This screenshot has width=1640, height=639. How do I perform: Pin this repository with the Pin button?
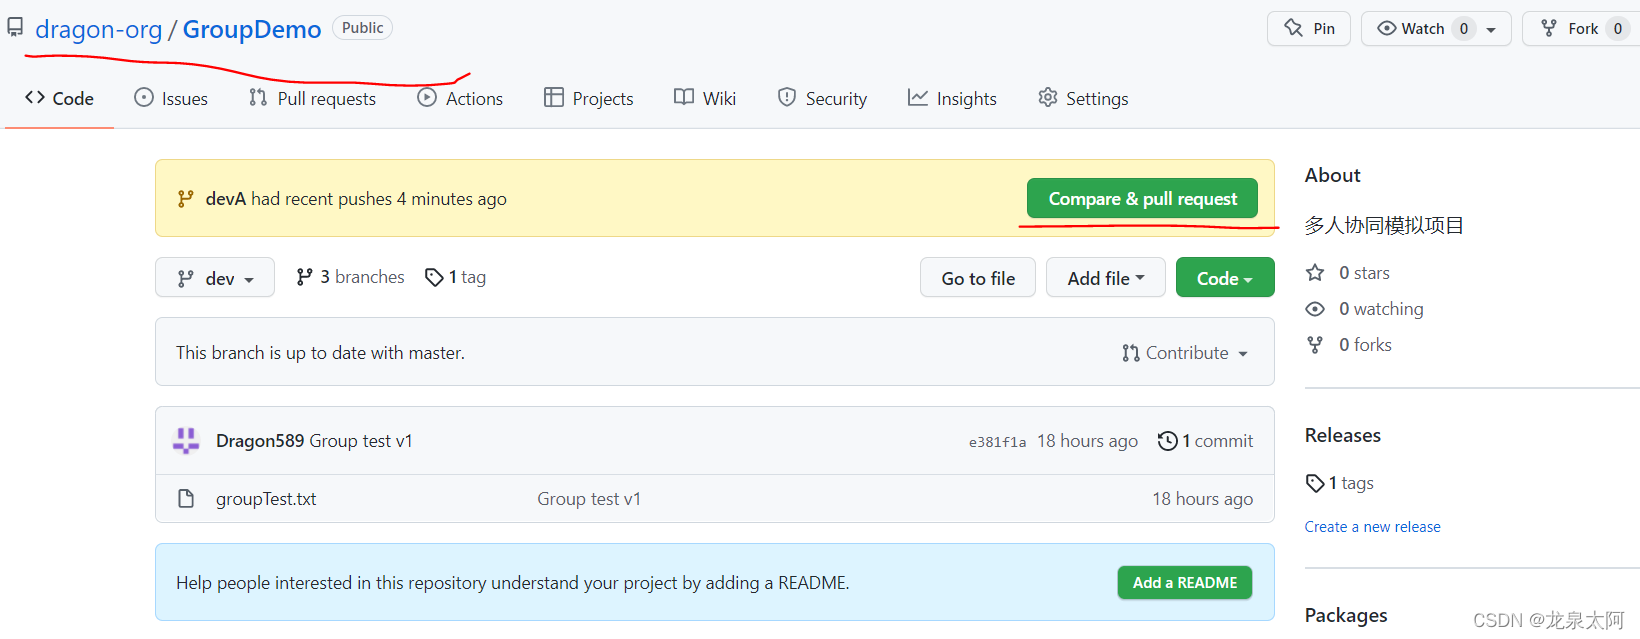click(1309, 28)
